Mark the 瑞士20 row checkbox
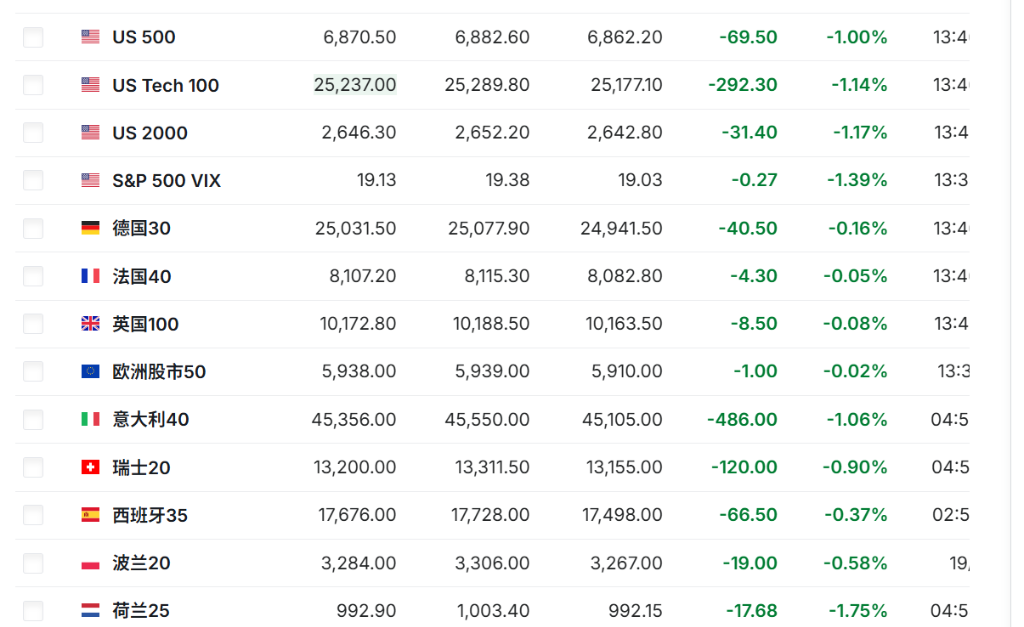The image size is (1024, 627). (33, 467)
